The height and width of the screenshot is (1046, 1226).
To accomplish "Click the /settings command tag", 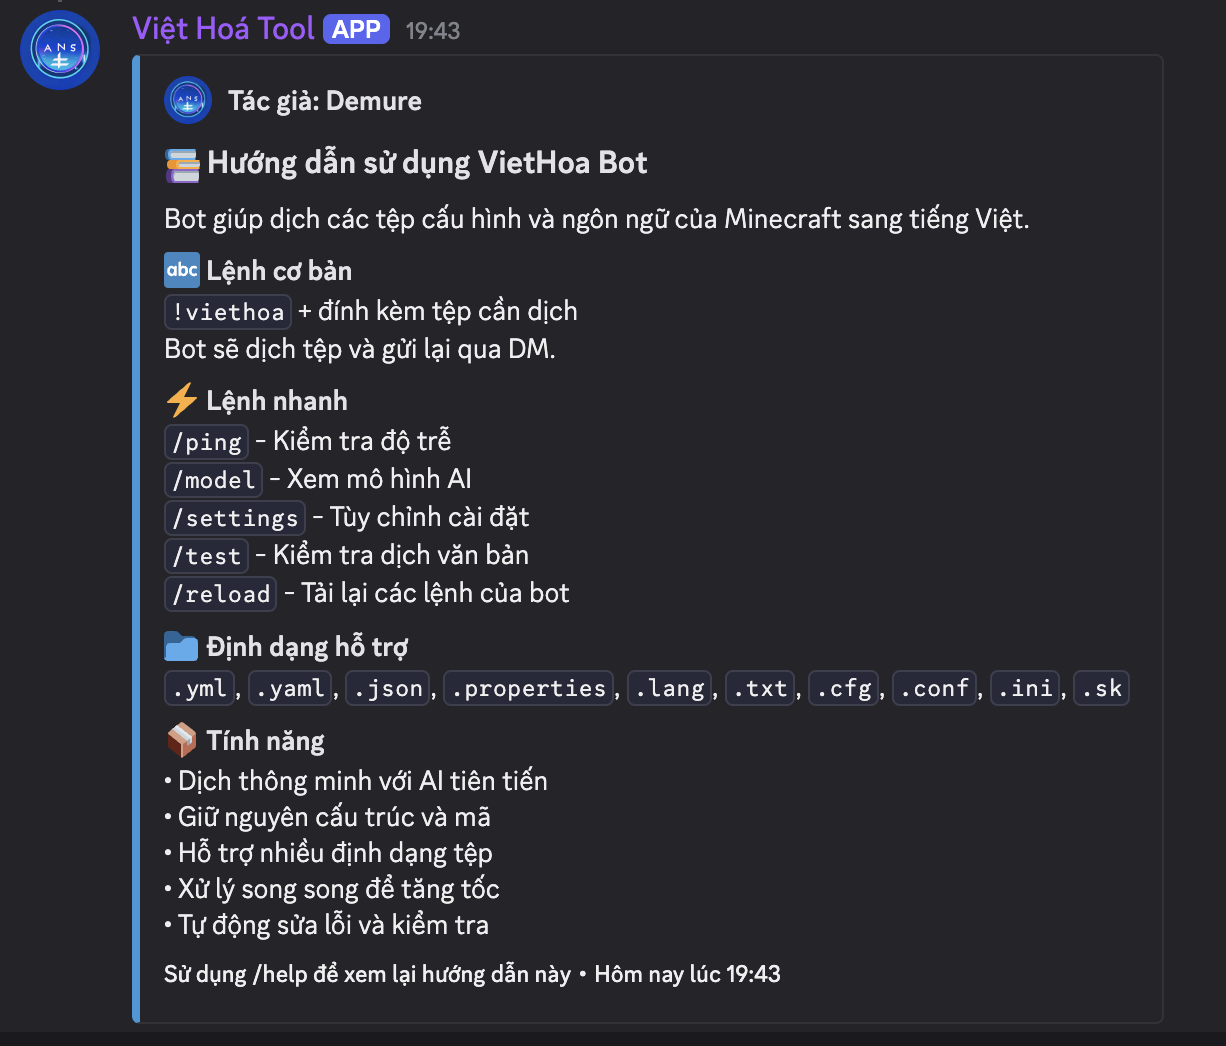I will click(x=235, y=517).
